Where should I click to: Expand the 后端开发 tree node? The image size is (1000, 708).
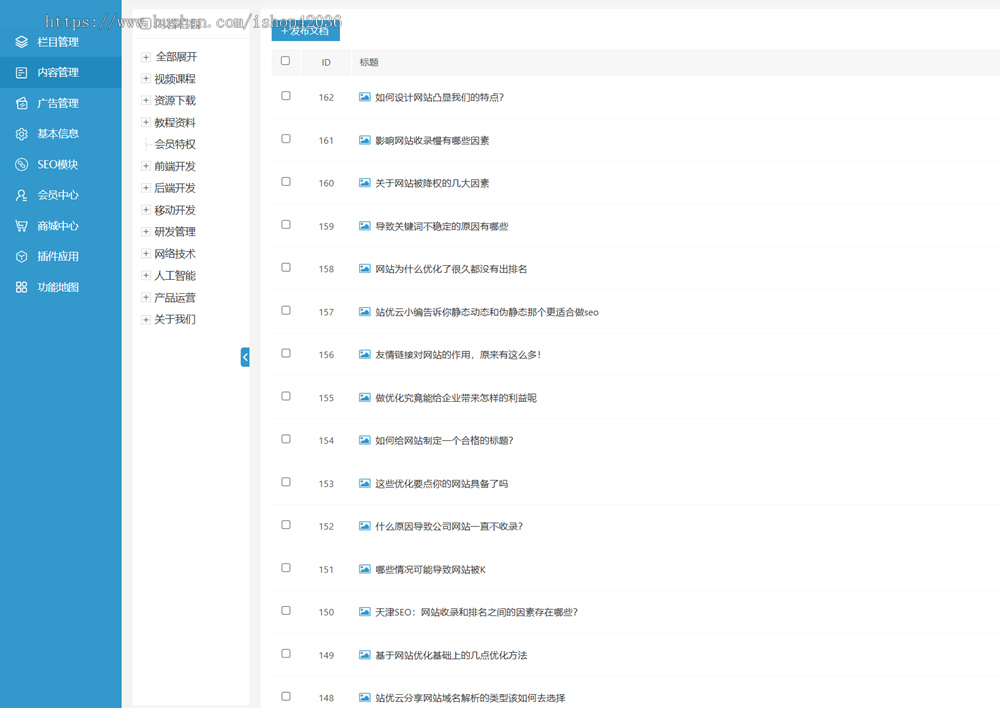pyautogui.click(x=146, y=188)
